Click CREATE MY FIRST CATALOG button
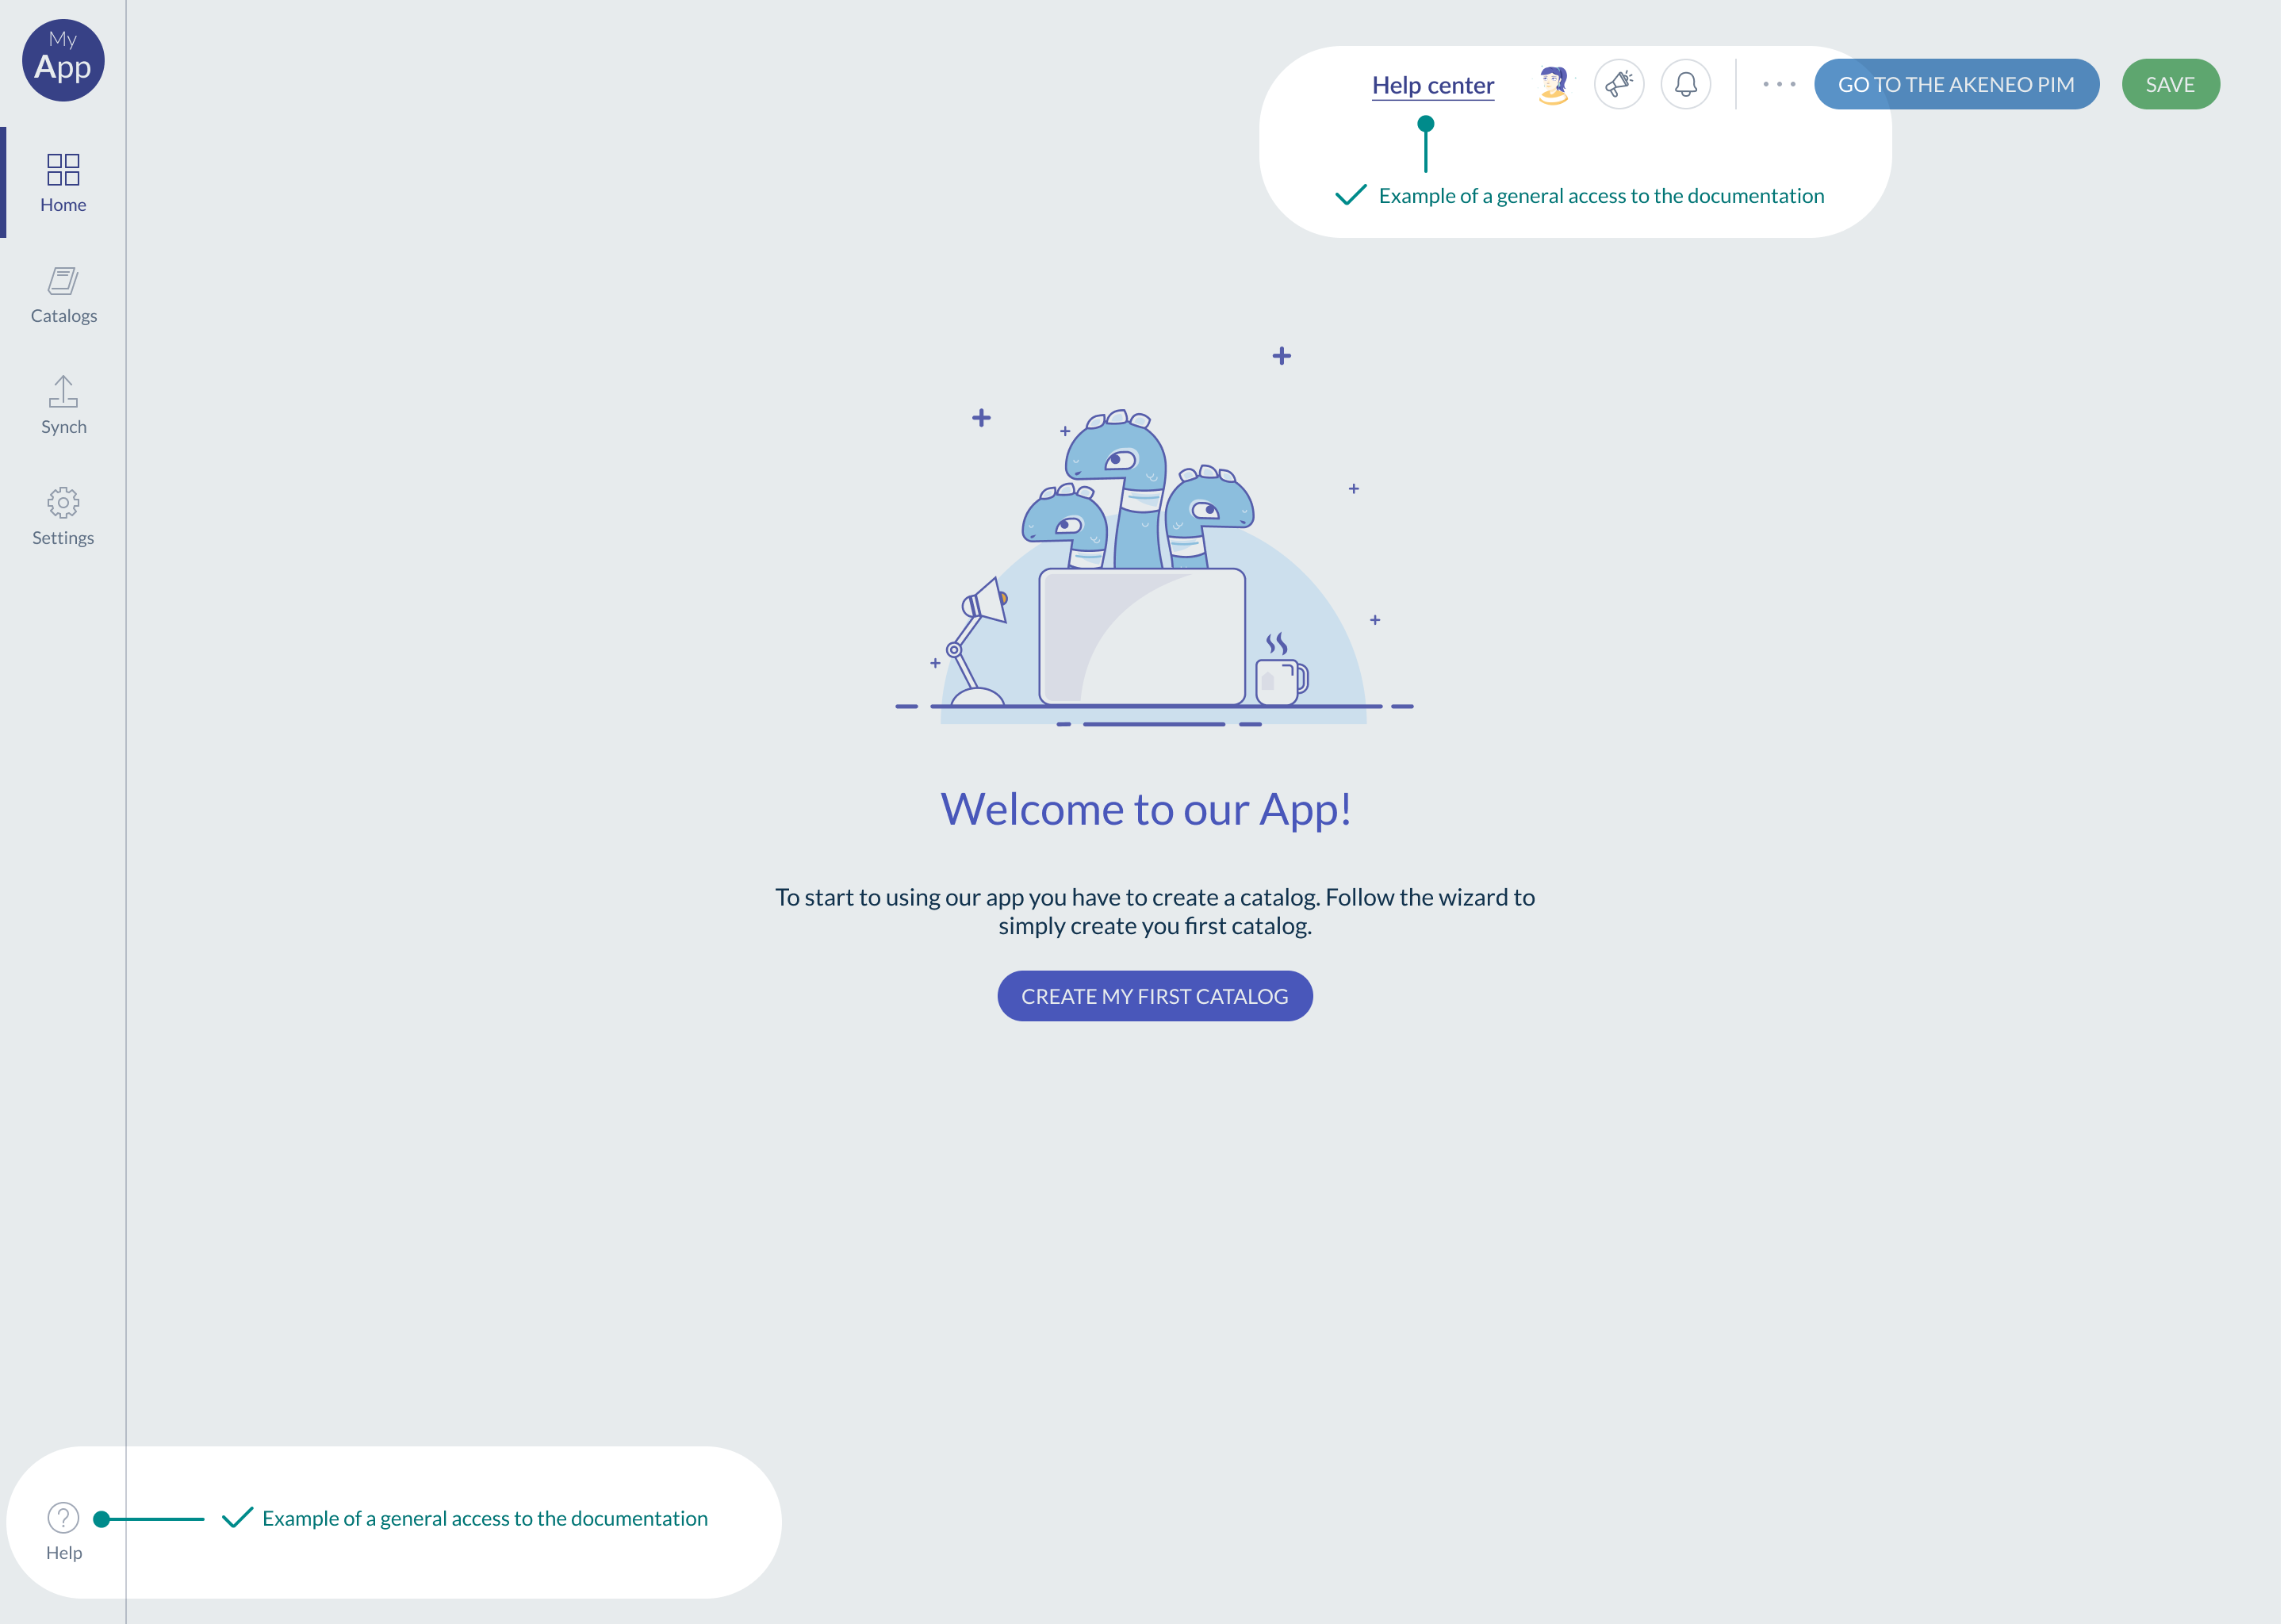The height and width of the screenshot is (1624, 2284). [x=1155, y=995]
